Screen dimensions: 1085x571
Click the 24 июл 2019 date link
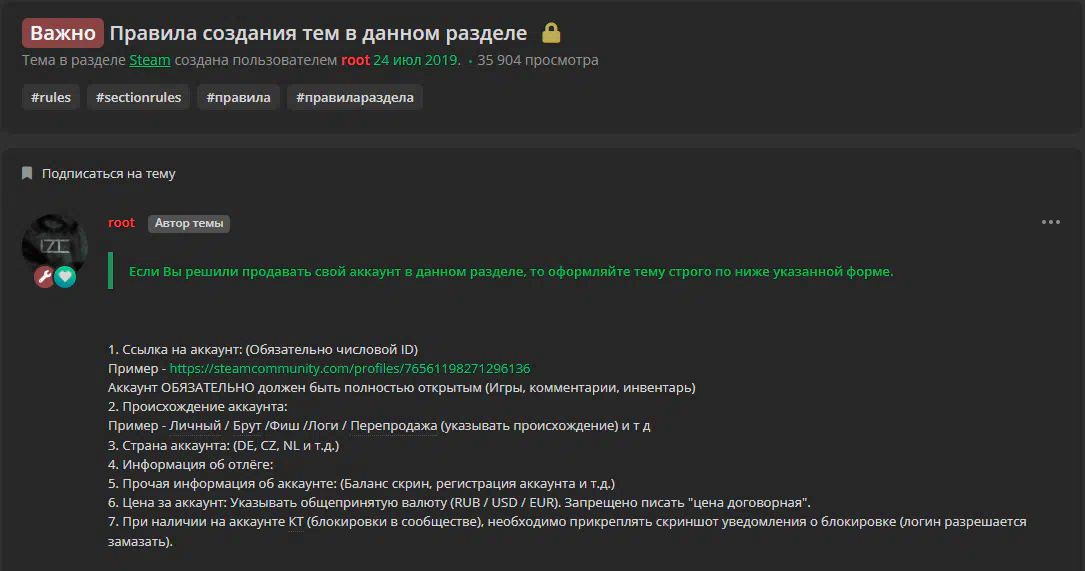click(x=416, y=60)
